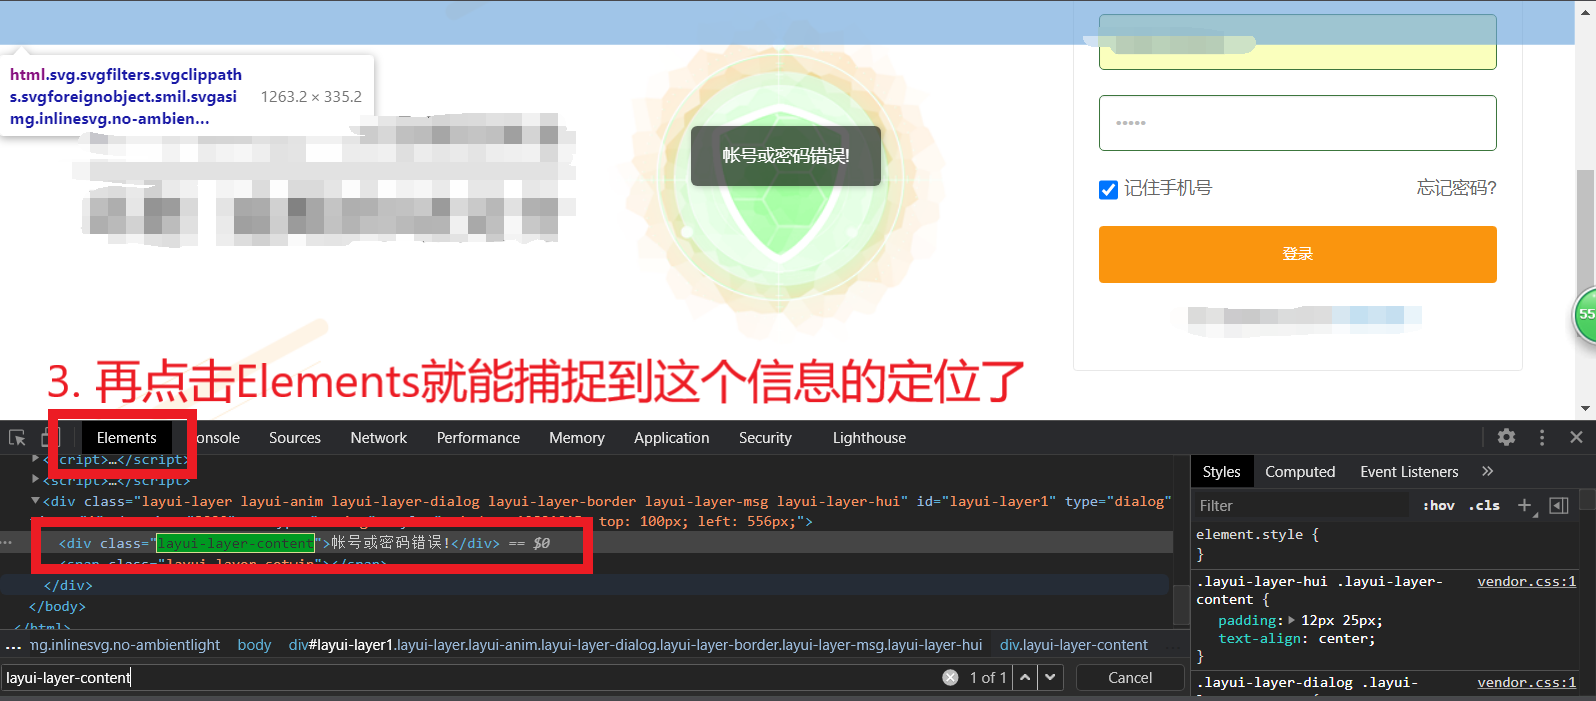Screen dimensions: 1596x701
Task: Toggle .cls element classes panel
Action: 1484,506
